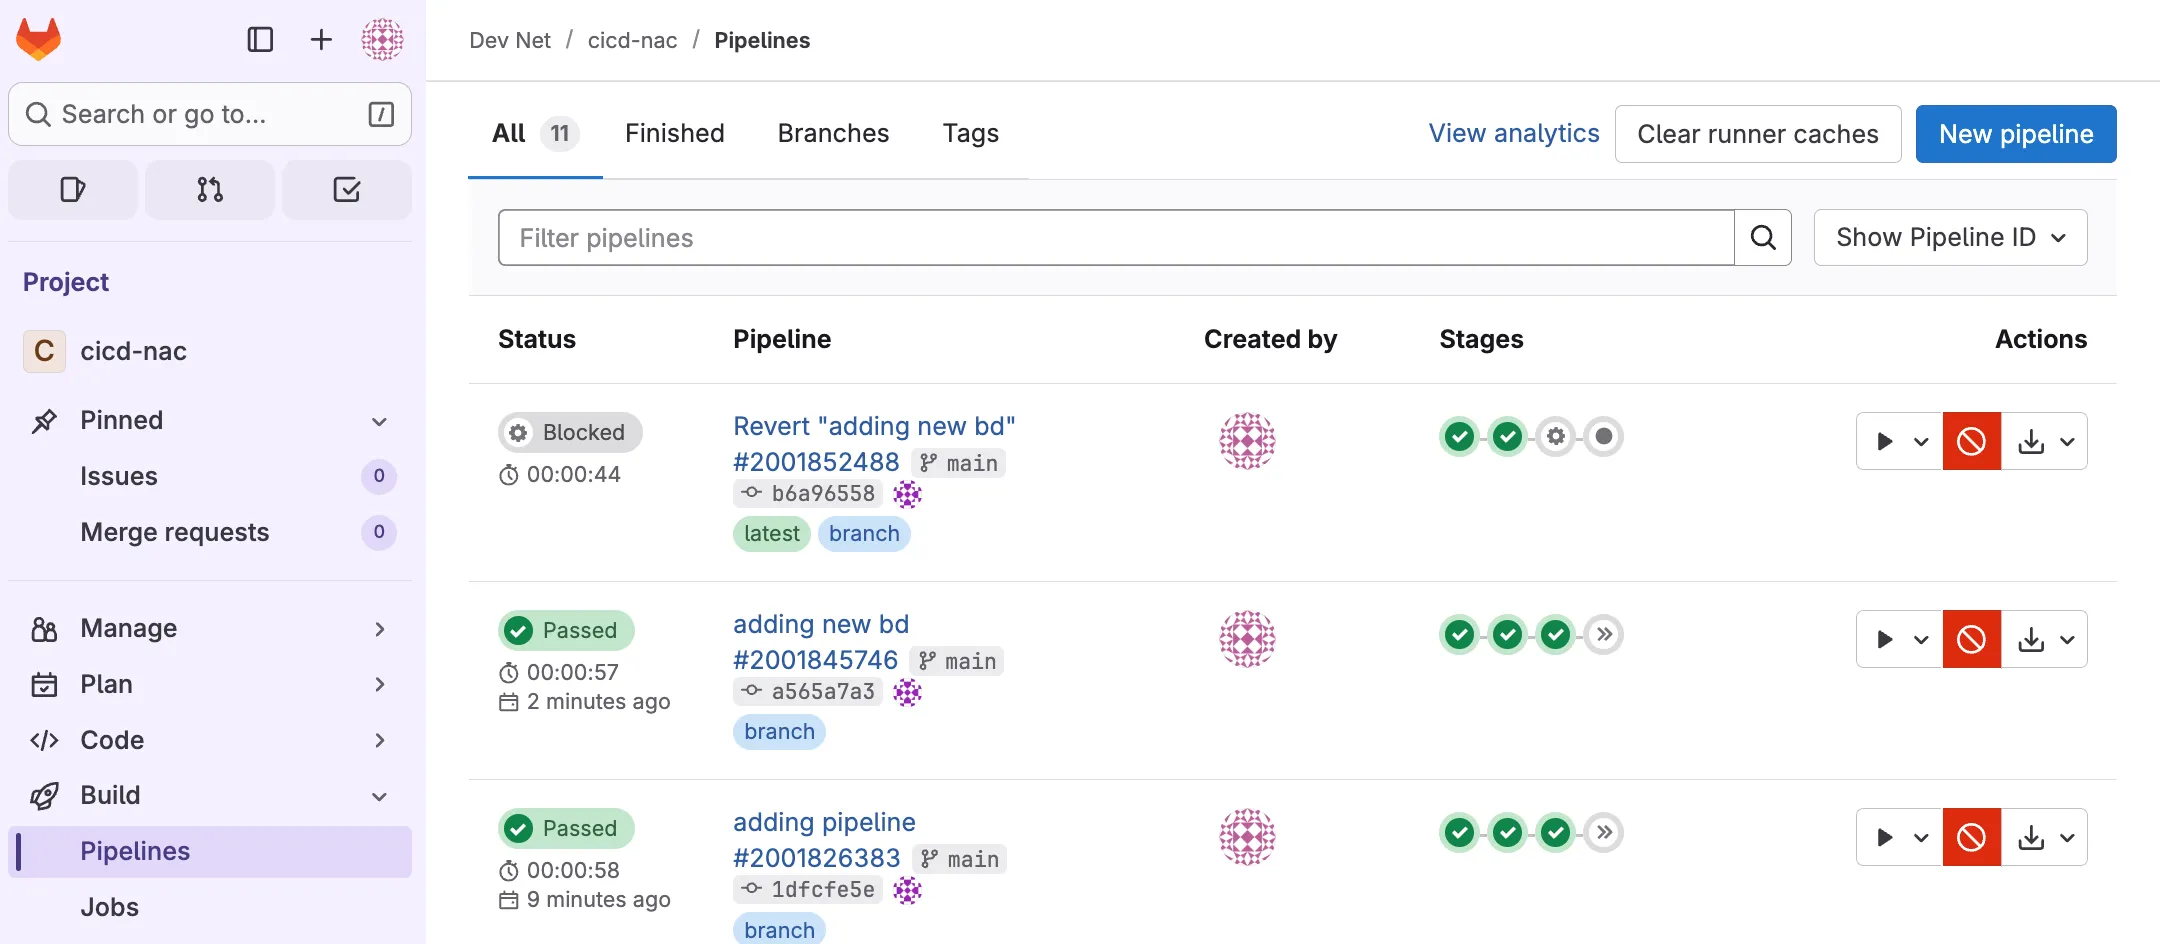Open the assigned issues icon shortcut
This screenshot has width=2160, height=944.
click(x=73, y=189)
